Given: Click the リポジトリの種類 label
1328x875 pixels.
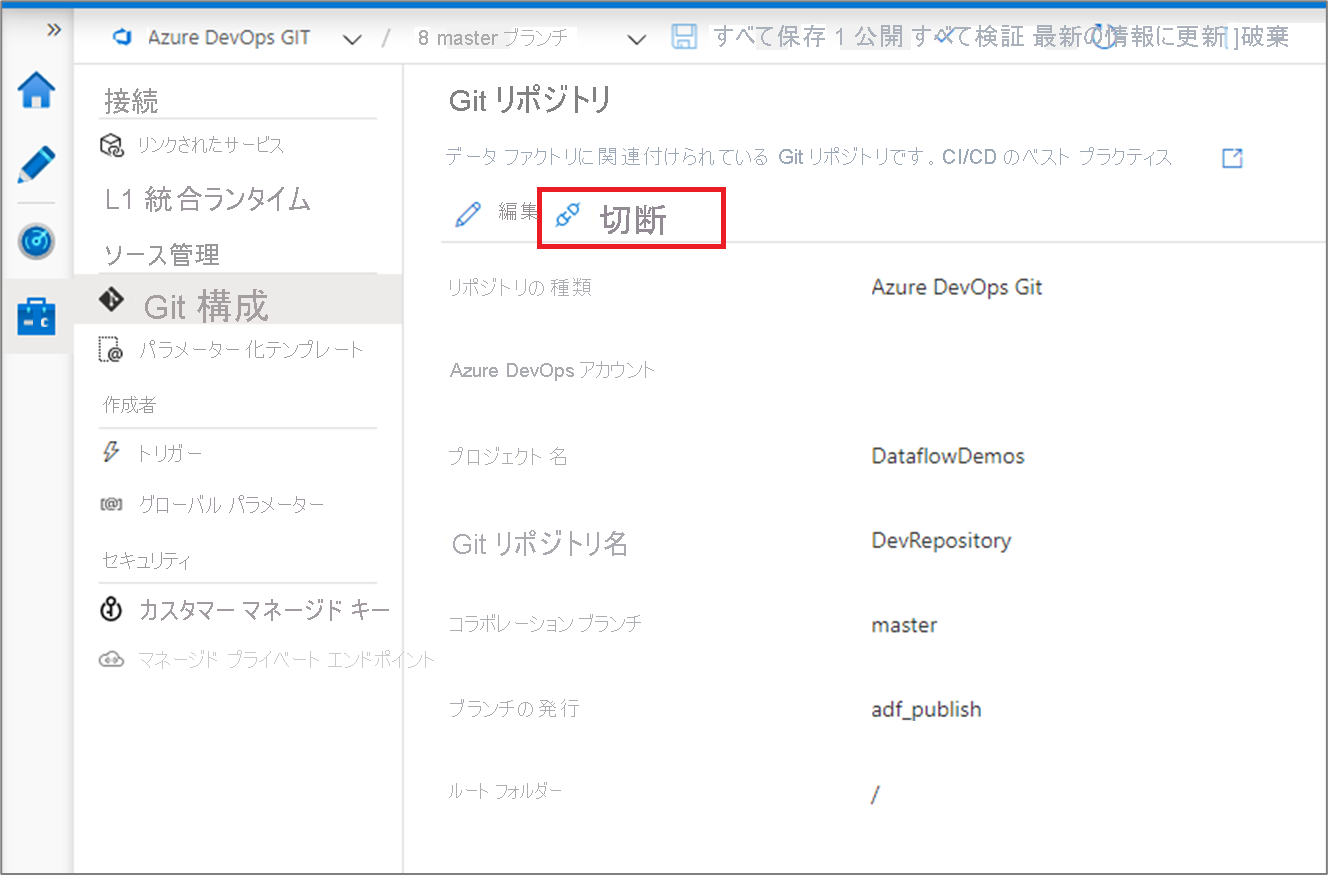Looking at the screenshot, I should [x=519, y=288].
